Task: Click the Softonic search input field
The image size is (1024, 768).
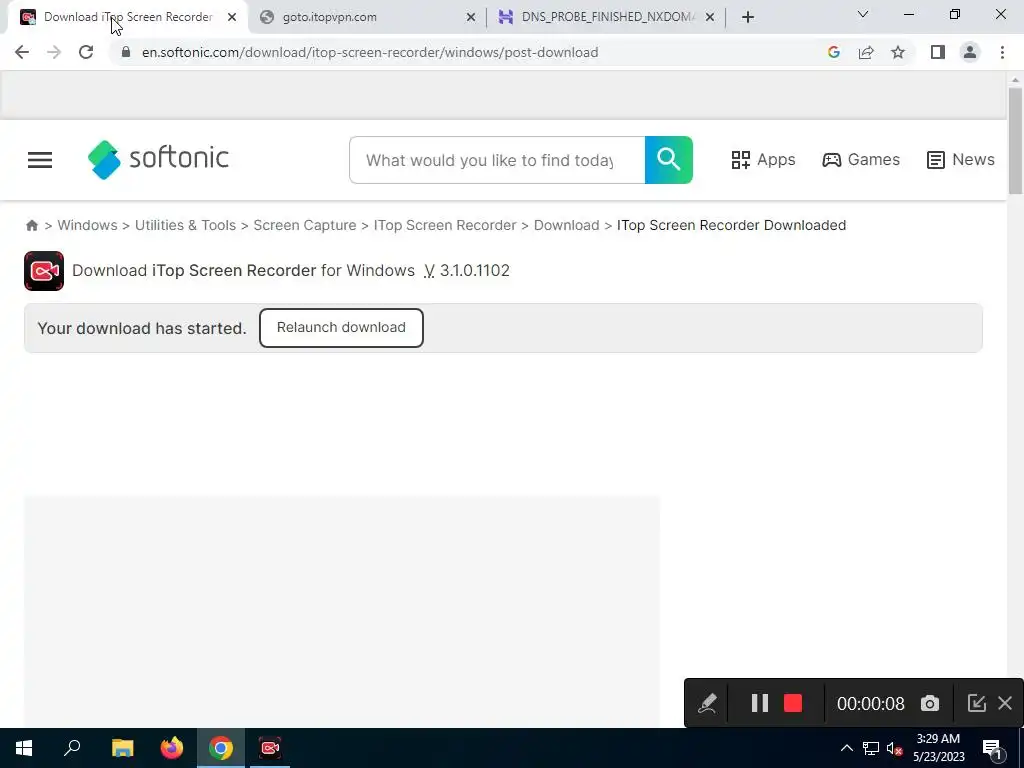Action: [x=497, y=160]
